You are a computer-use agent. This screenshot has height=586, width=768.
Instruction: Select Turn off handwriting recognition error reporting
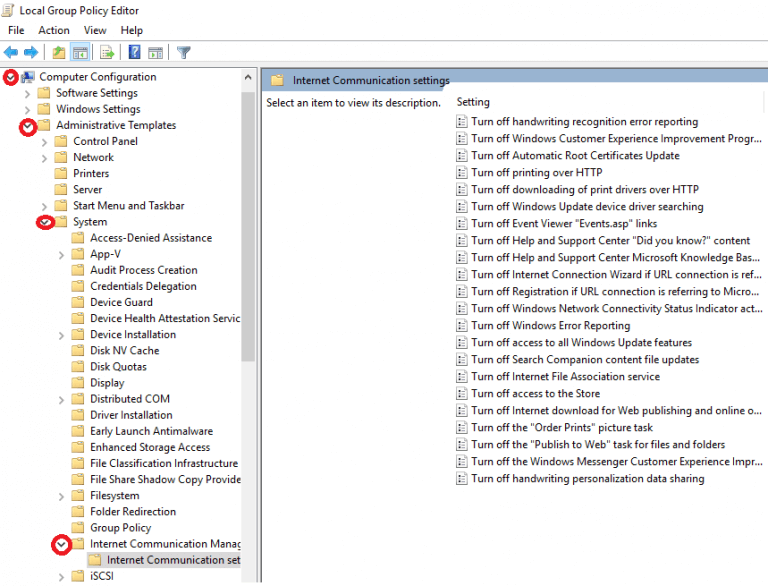coord(584,122)
